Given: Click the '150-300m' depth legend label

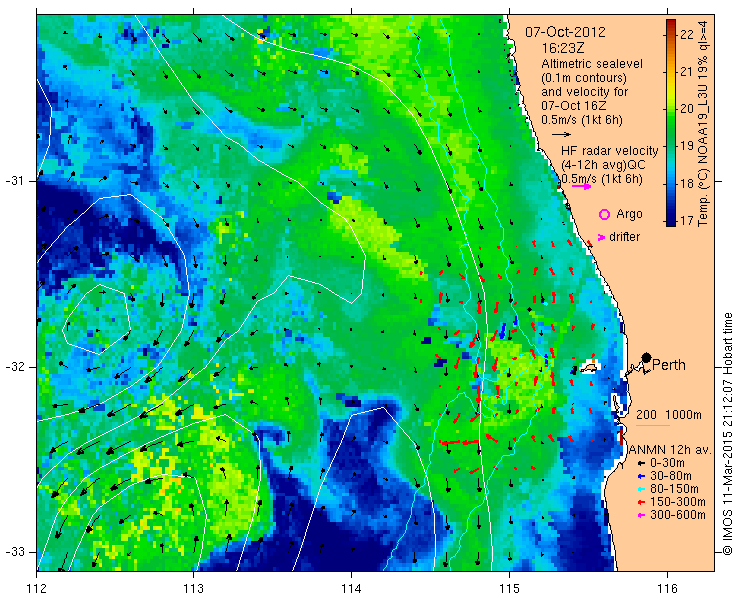Looking at the screenshot, I should (x=678, y=502).
